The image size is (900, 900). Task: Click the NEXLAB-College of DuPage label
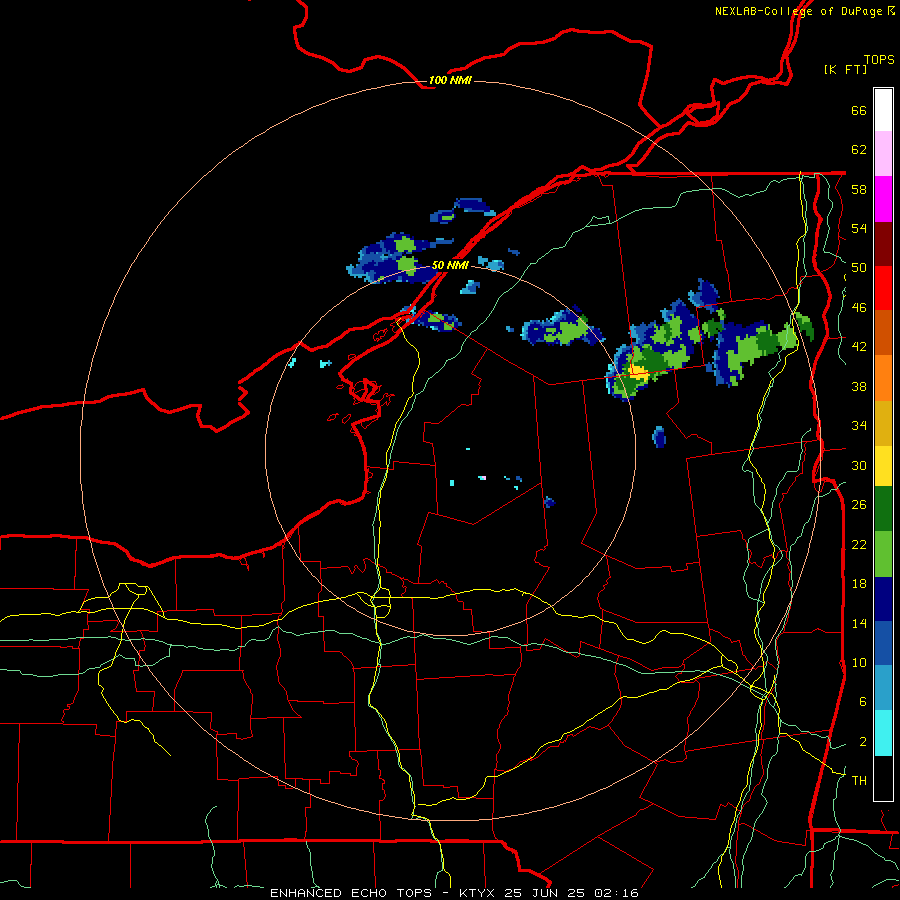click(800, 11)
